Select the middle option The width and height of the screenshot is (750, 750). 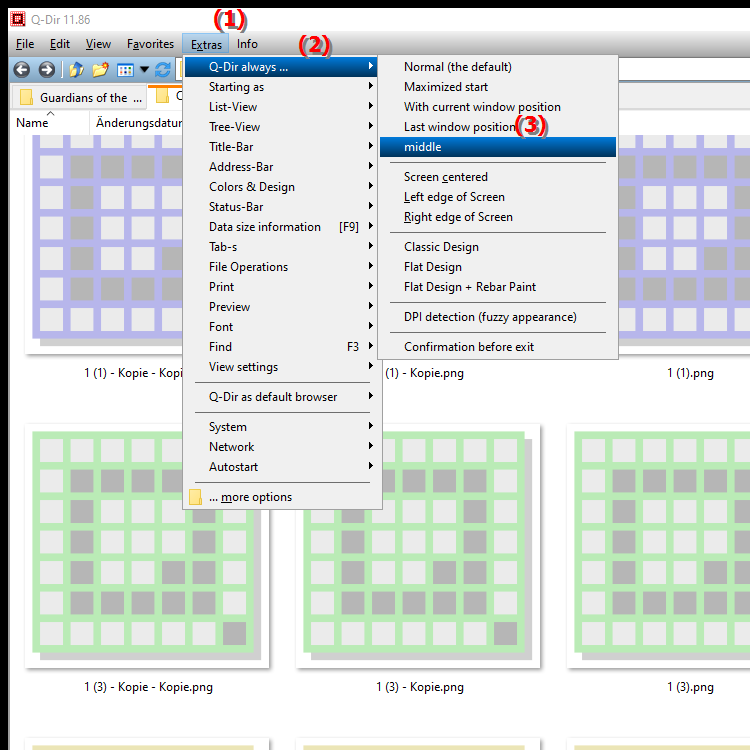pyautogui.click(x=498, y=147)
